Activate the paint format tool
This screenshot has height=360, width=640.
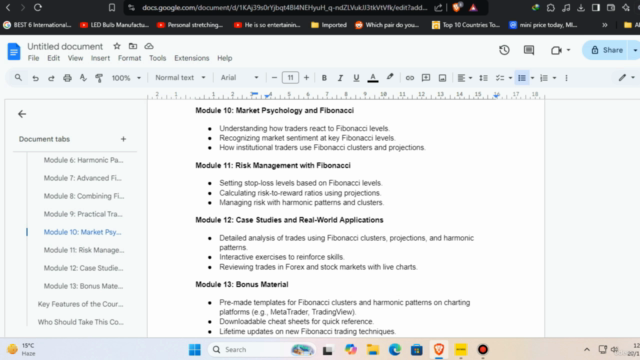coord(99,78)
